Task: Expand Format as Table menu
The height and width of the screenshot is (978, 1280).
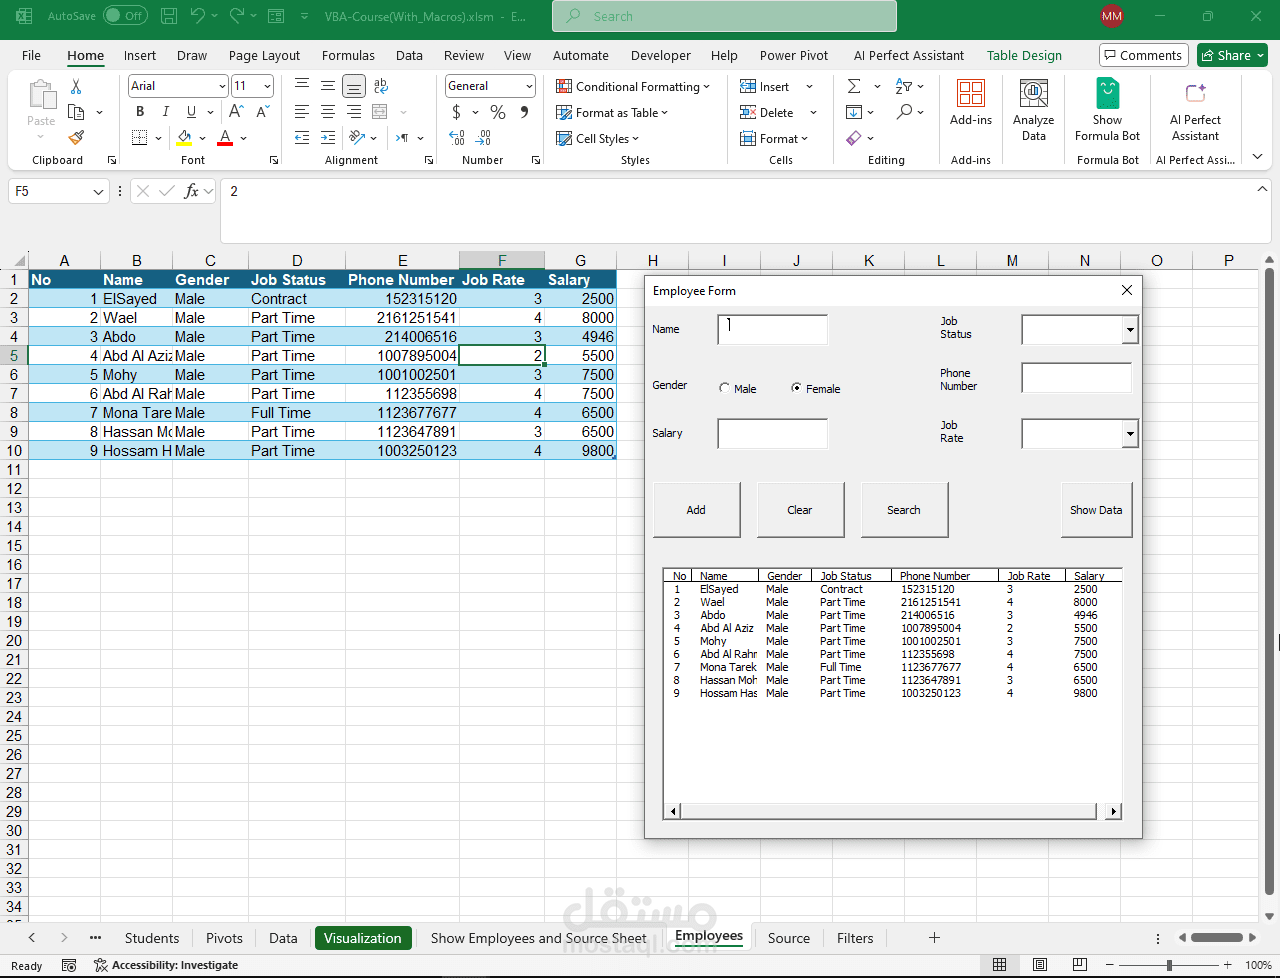Action: [612, 113]
